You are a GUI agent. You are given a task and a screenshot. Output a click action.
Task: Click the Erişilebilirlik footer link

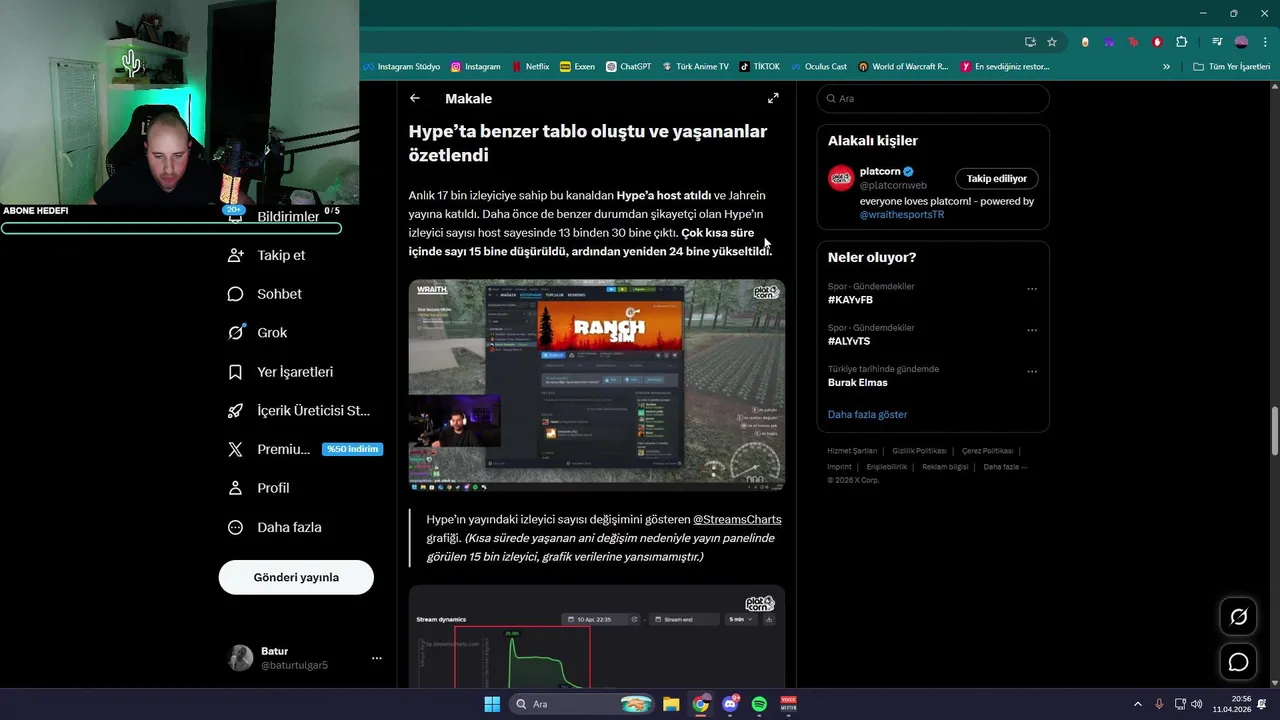pos(887,467)
